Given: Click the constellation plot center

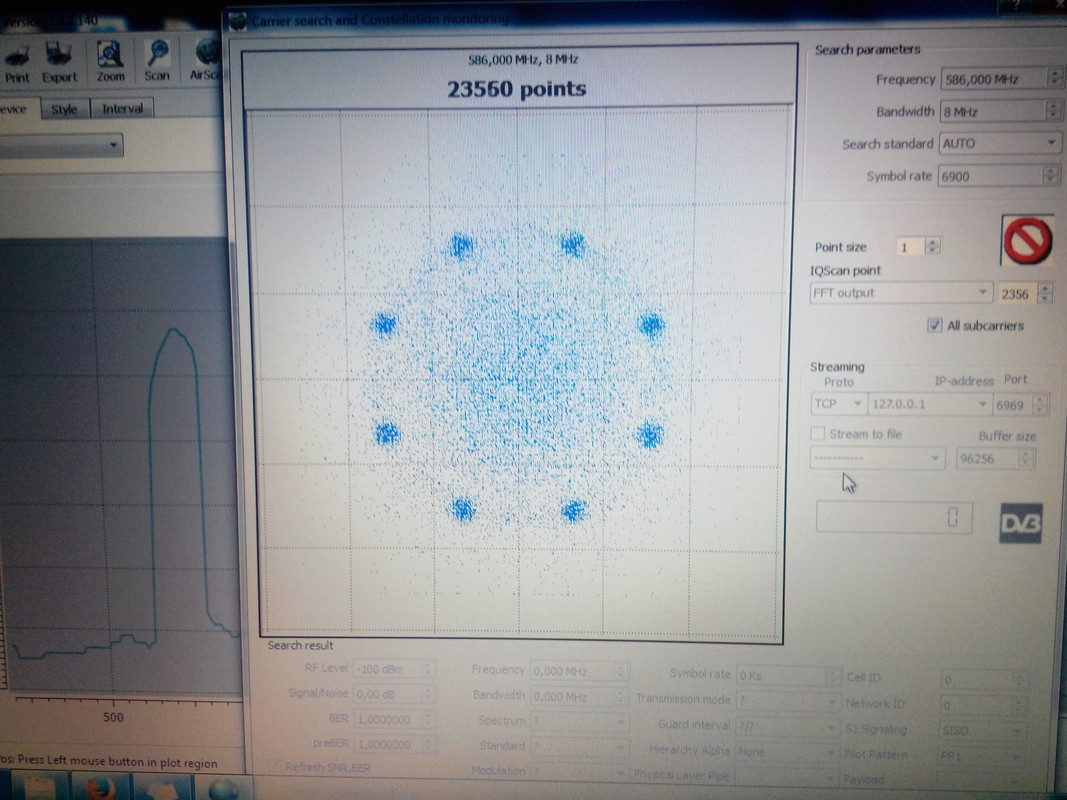Looking at the screenshot, I should pos(519,378).
